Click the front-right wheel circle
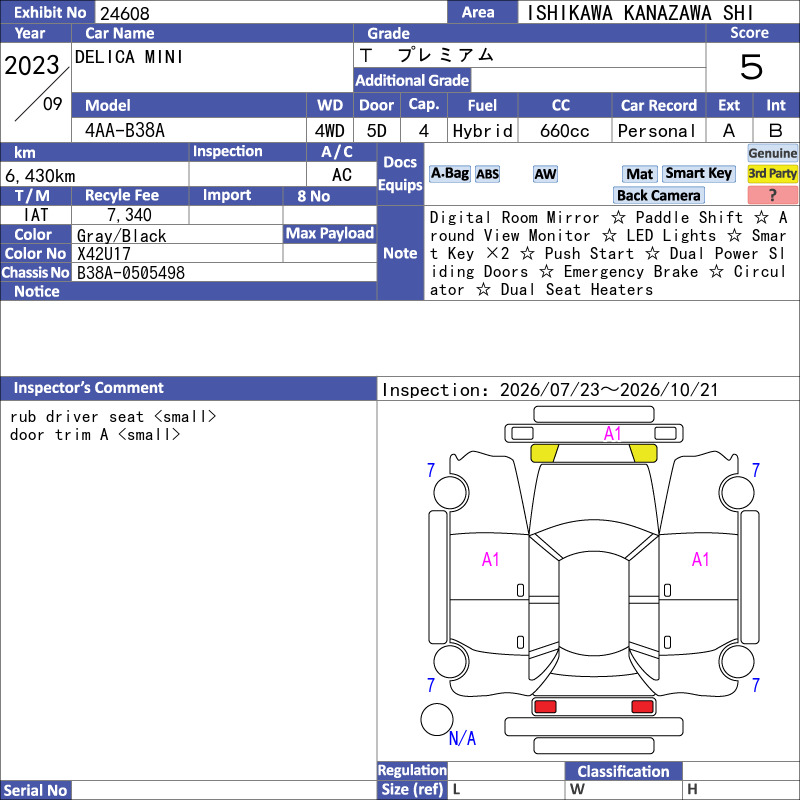 point(737,492)
